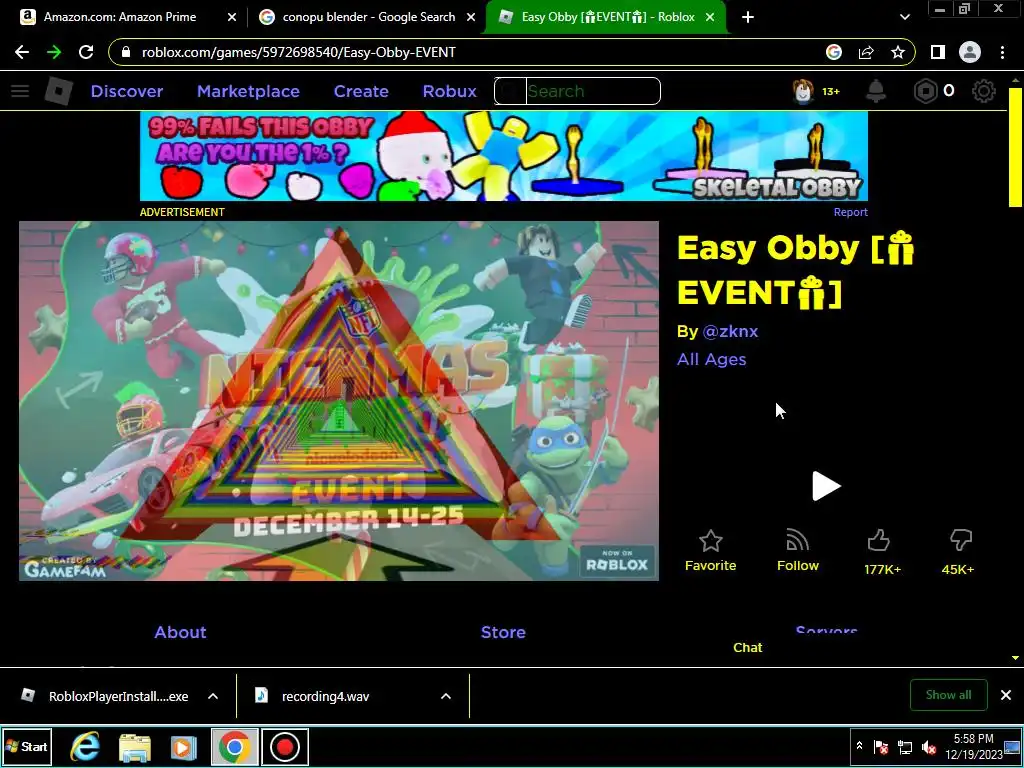Click the Skeletal Obby advertisement banner
Screen dimensions: 1024x768
tap(504, 156)
